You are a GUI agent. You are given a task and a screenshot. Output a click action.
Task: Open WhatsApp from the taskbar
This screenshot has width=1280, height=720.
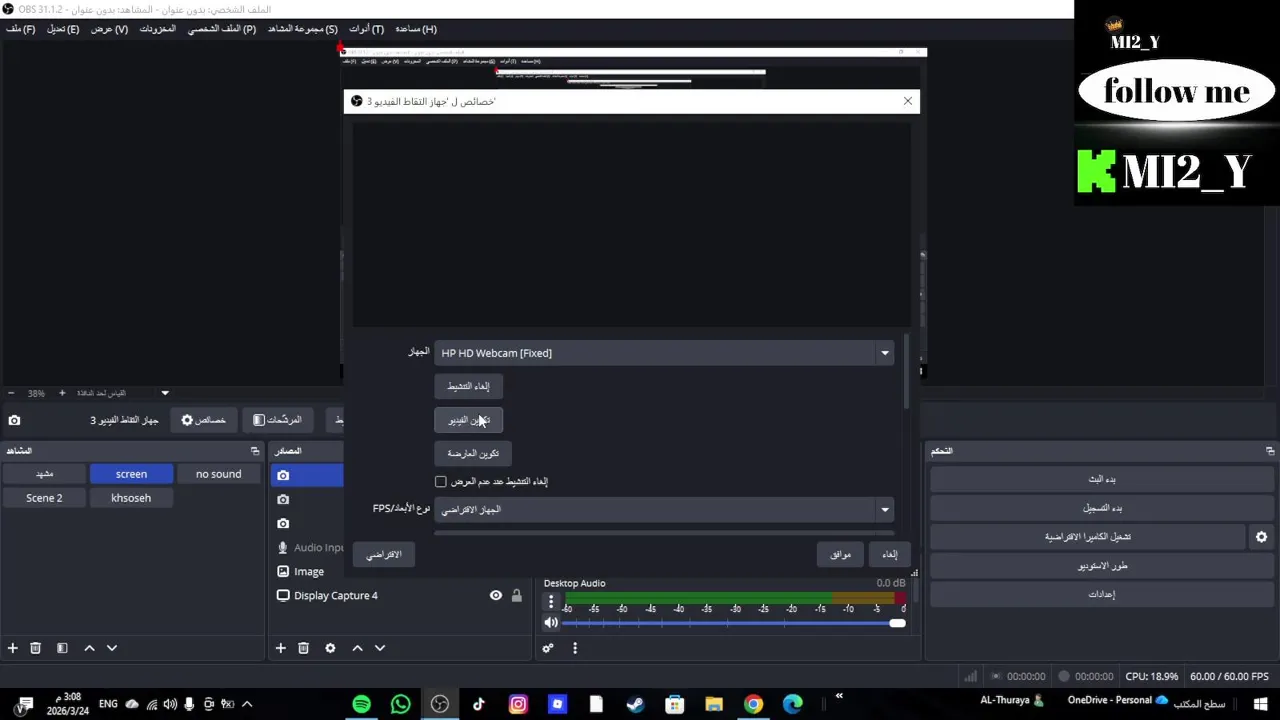point(401,704)
